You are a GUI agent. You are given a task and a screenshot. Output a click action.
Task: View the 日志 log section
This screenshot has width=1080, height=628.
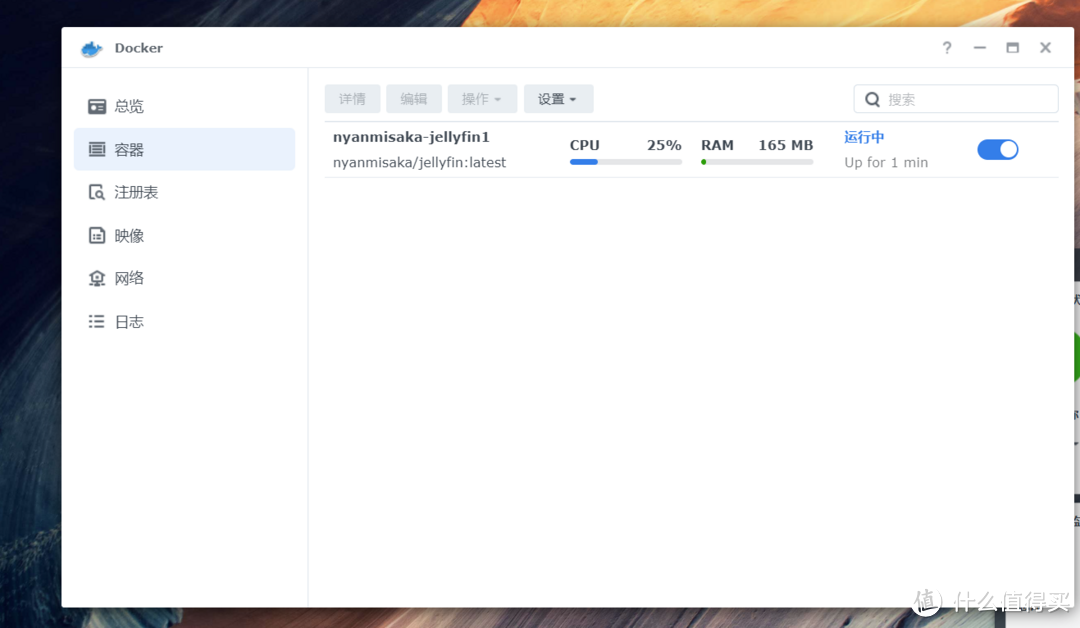point(185,322)
